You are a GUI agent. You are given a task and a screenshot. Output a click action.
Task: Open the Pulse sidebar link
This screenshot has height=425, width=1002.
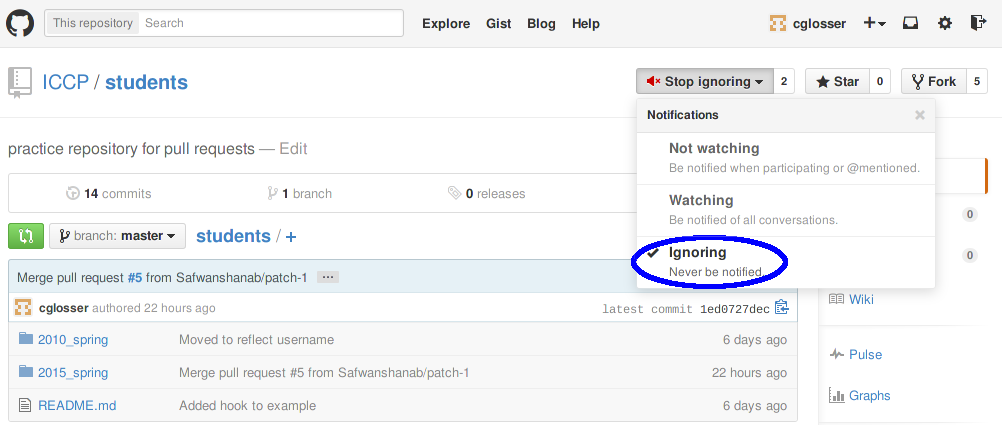tap(865, 355)
